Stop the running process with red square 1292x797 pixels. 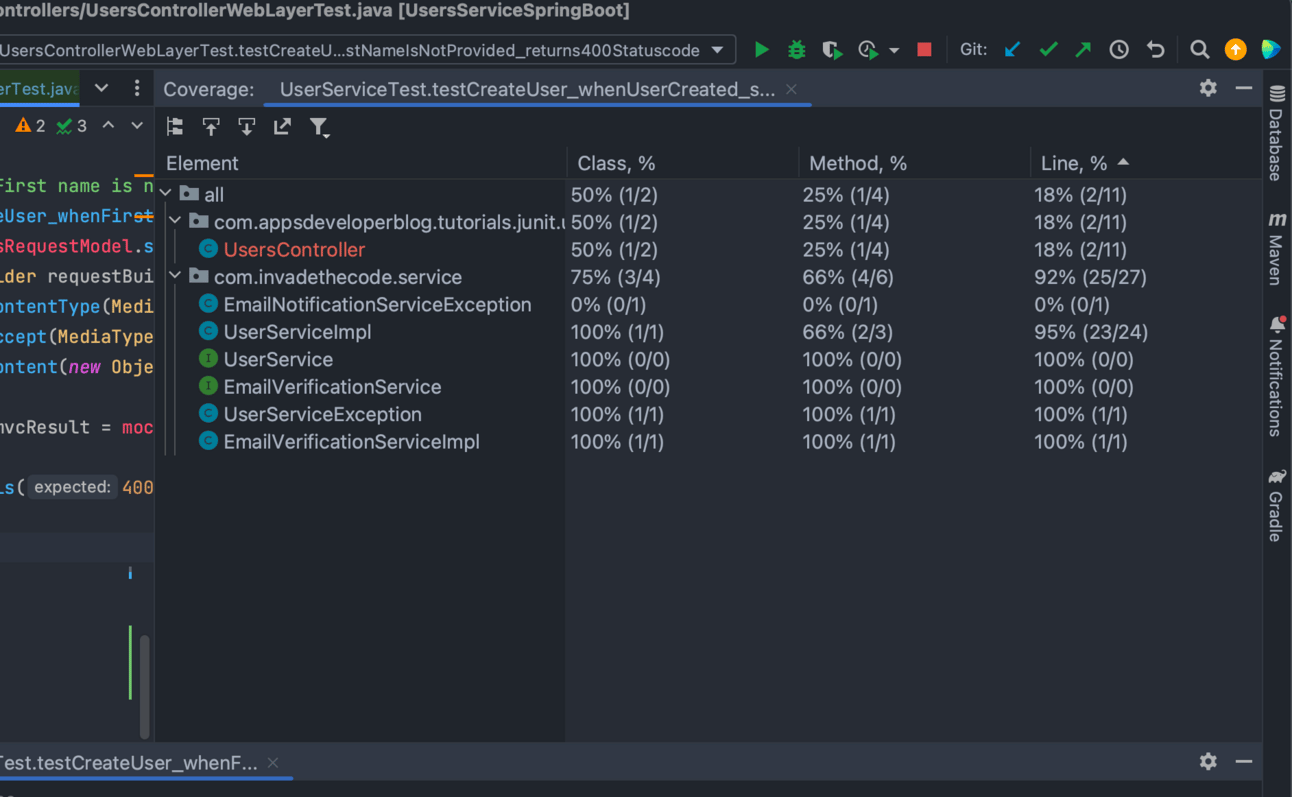pyautogui.click(x=924, y=50)
